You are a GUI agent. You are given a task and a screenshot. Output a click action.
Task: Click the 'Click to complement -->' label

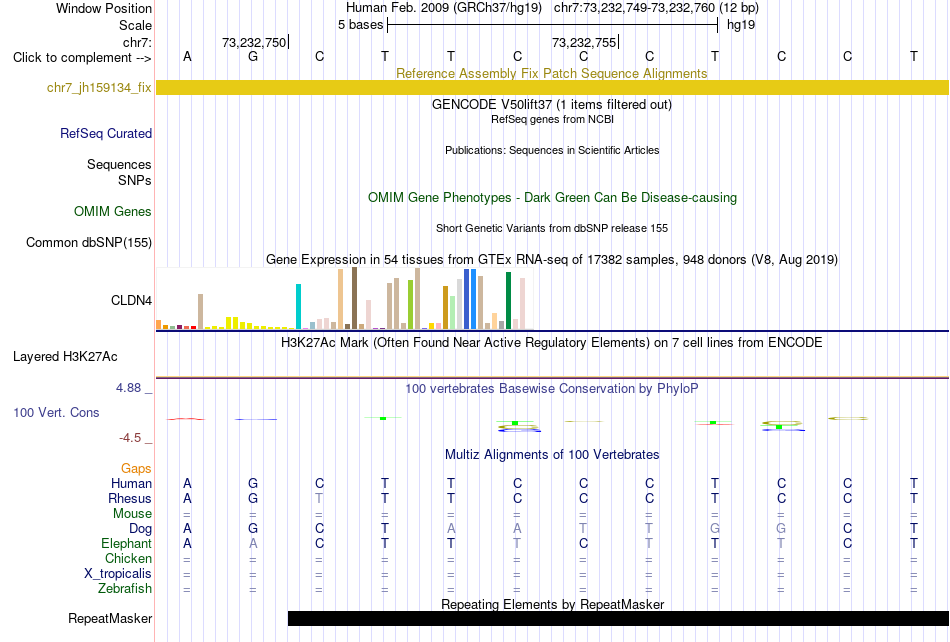(x=82, y=58)
